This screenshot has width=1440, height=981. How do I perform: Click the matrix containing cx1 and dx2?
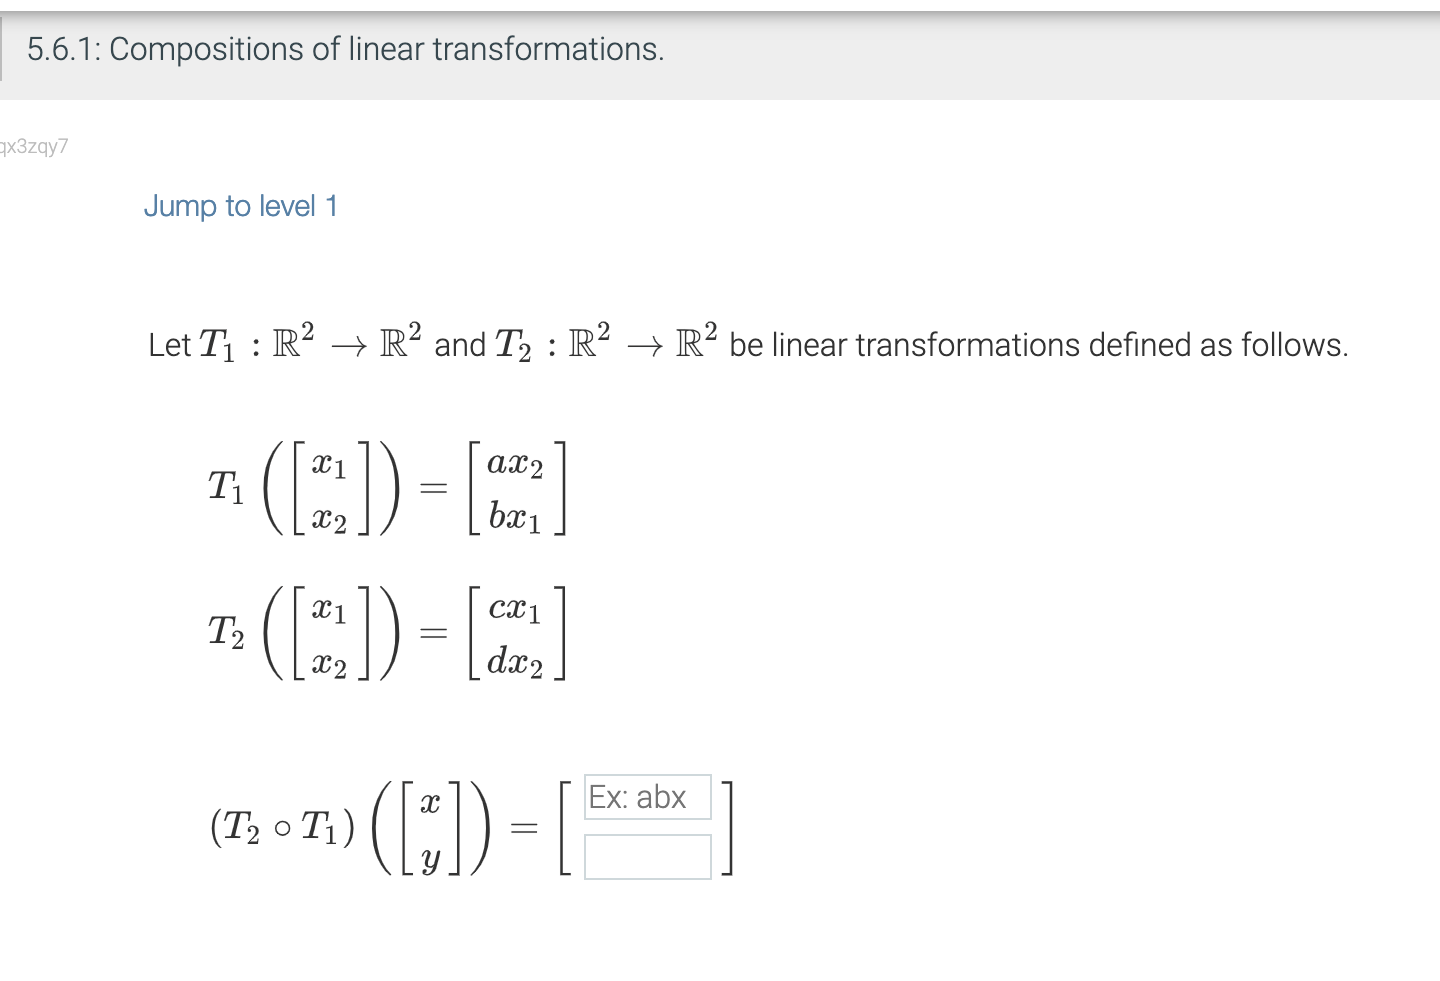coord(515,633)
